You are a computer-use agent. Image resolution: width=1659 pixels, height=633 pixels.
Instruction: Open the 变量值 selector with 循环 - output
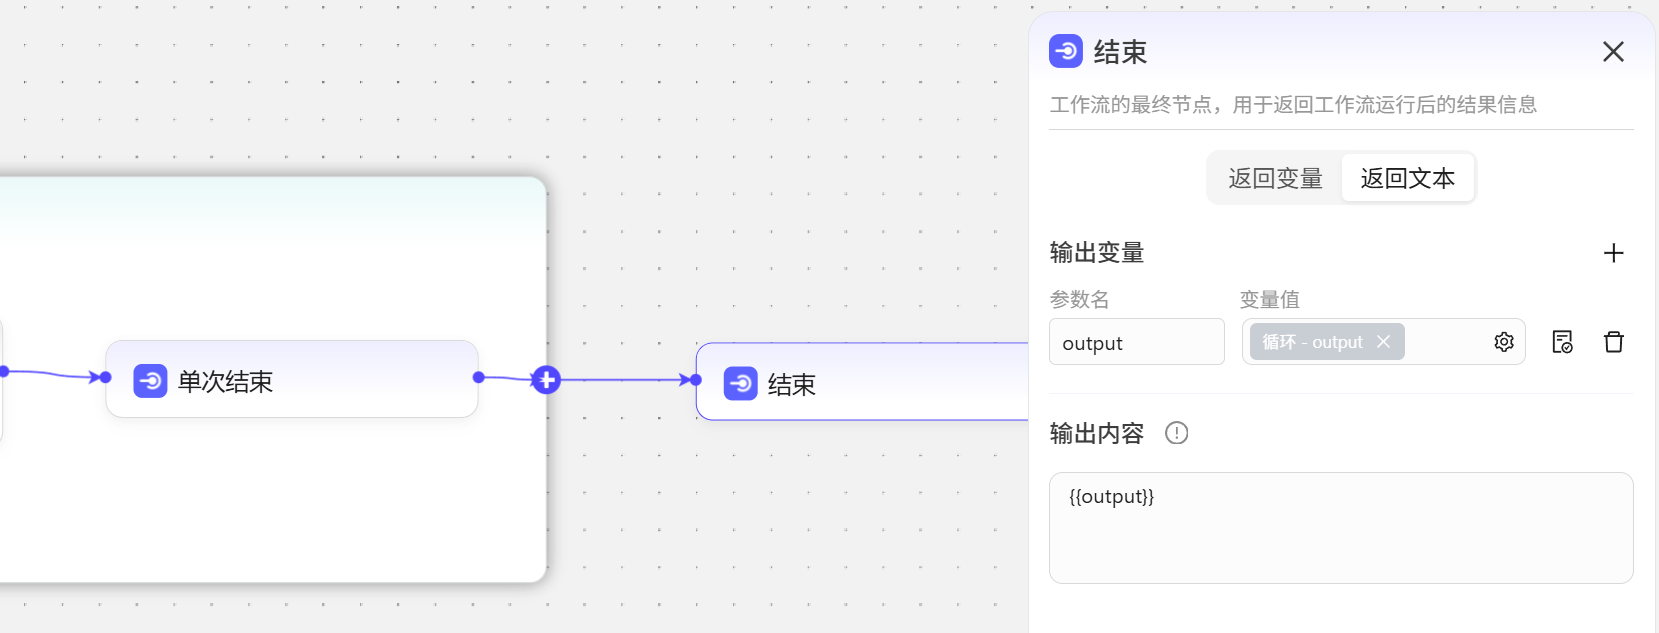click(1445, 342)
